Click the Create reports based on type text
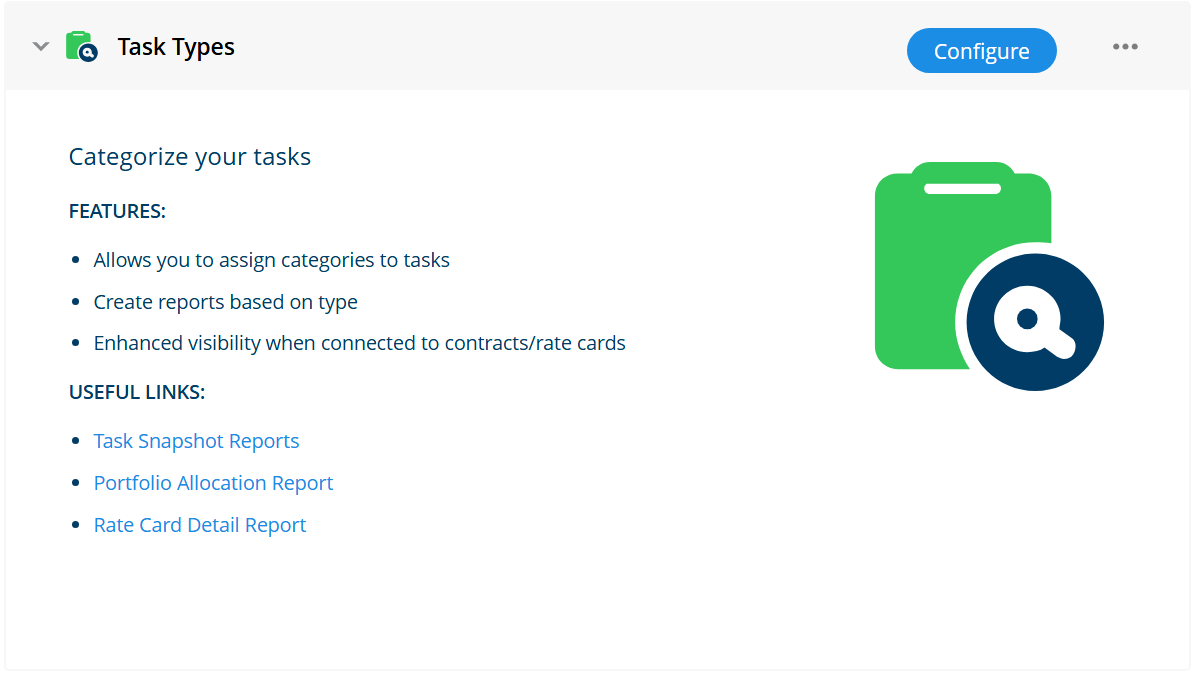 225,302
